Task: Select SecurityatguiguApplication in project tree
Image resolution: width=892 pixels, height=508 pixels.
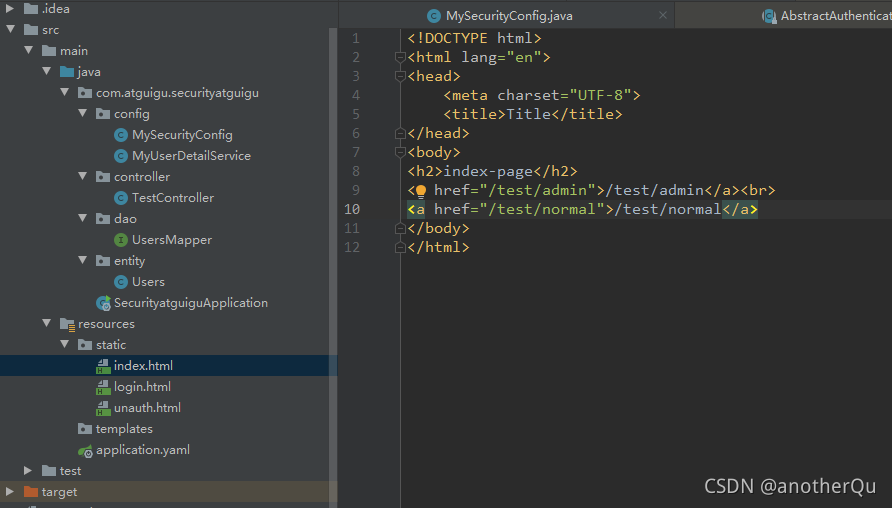Action: [191, 303]
